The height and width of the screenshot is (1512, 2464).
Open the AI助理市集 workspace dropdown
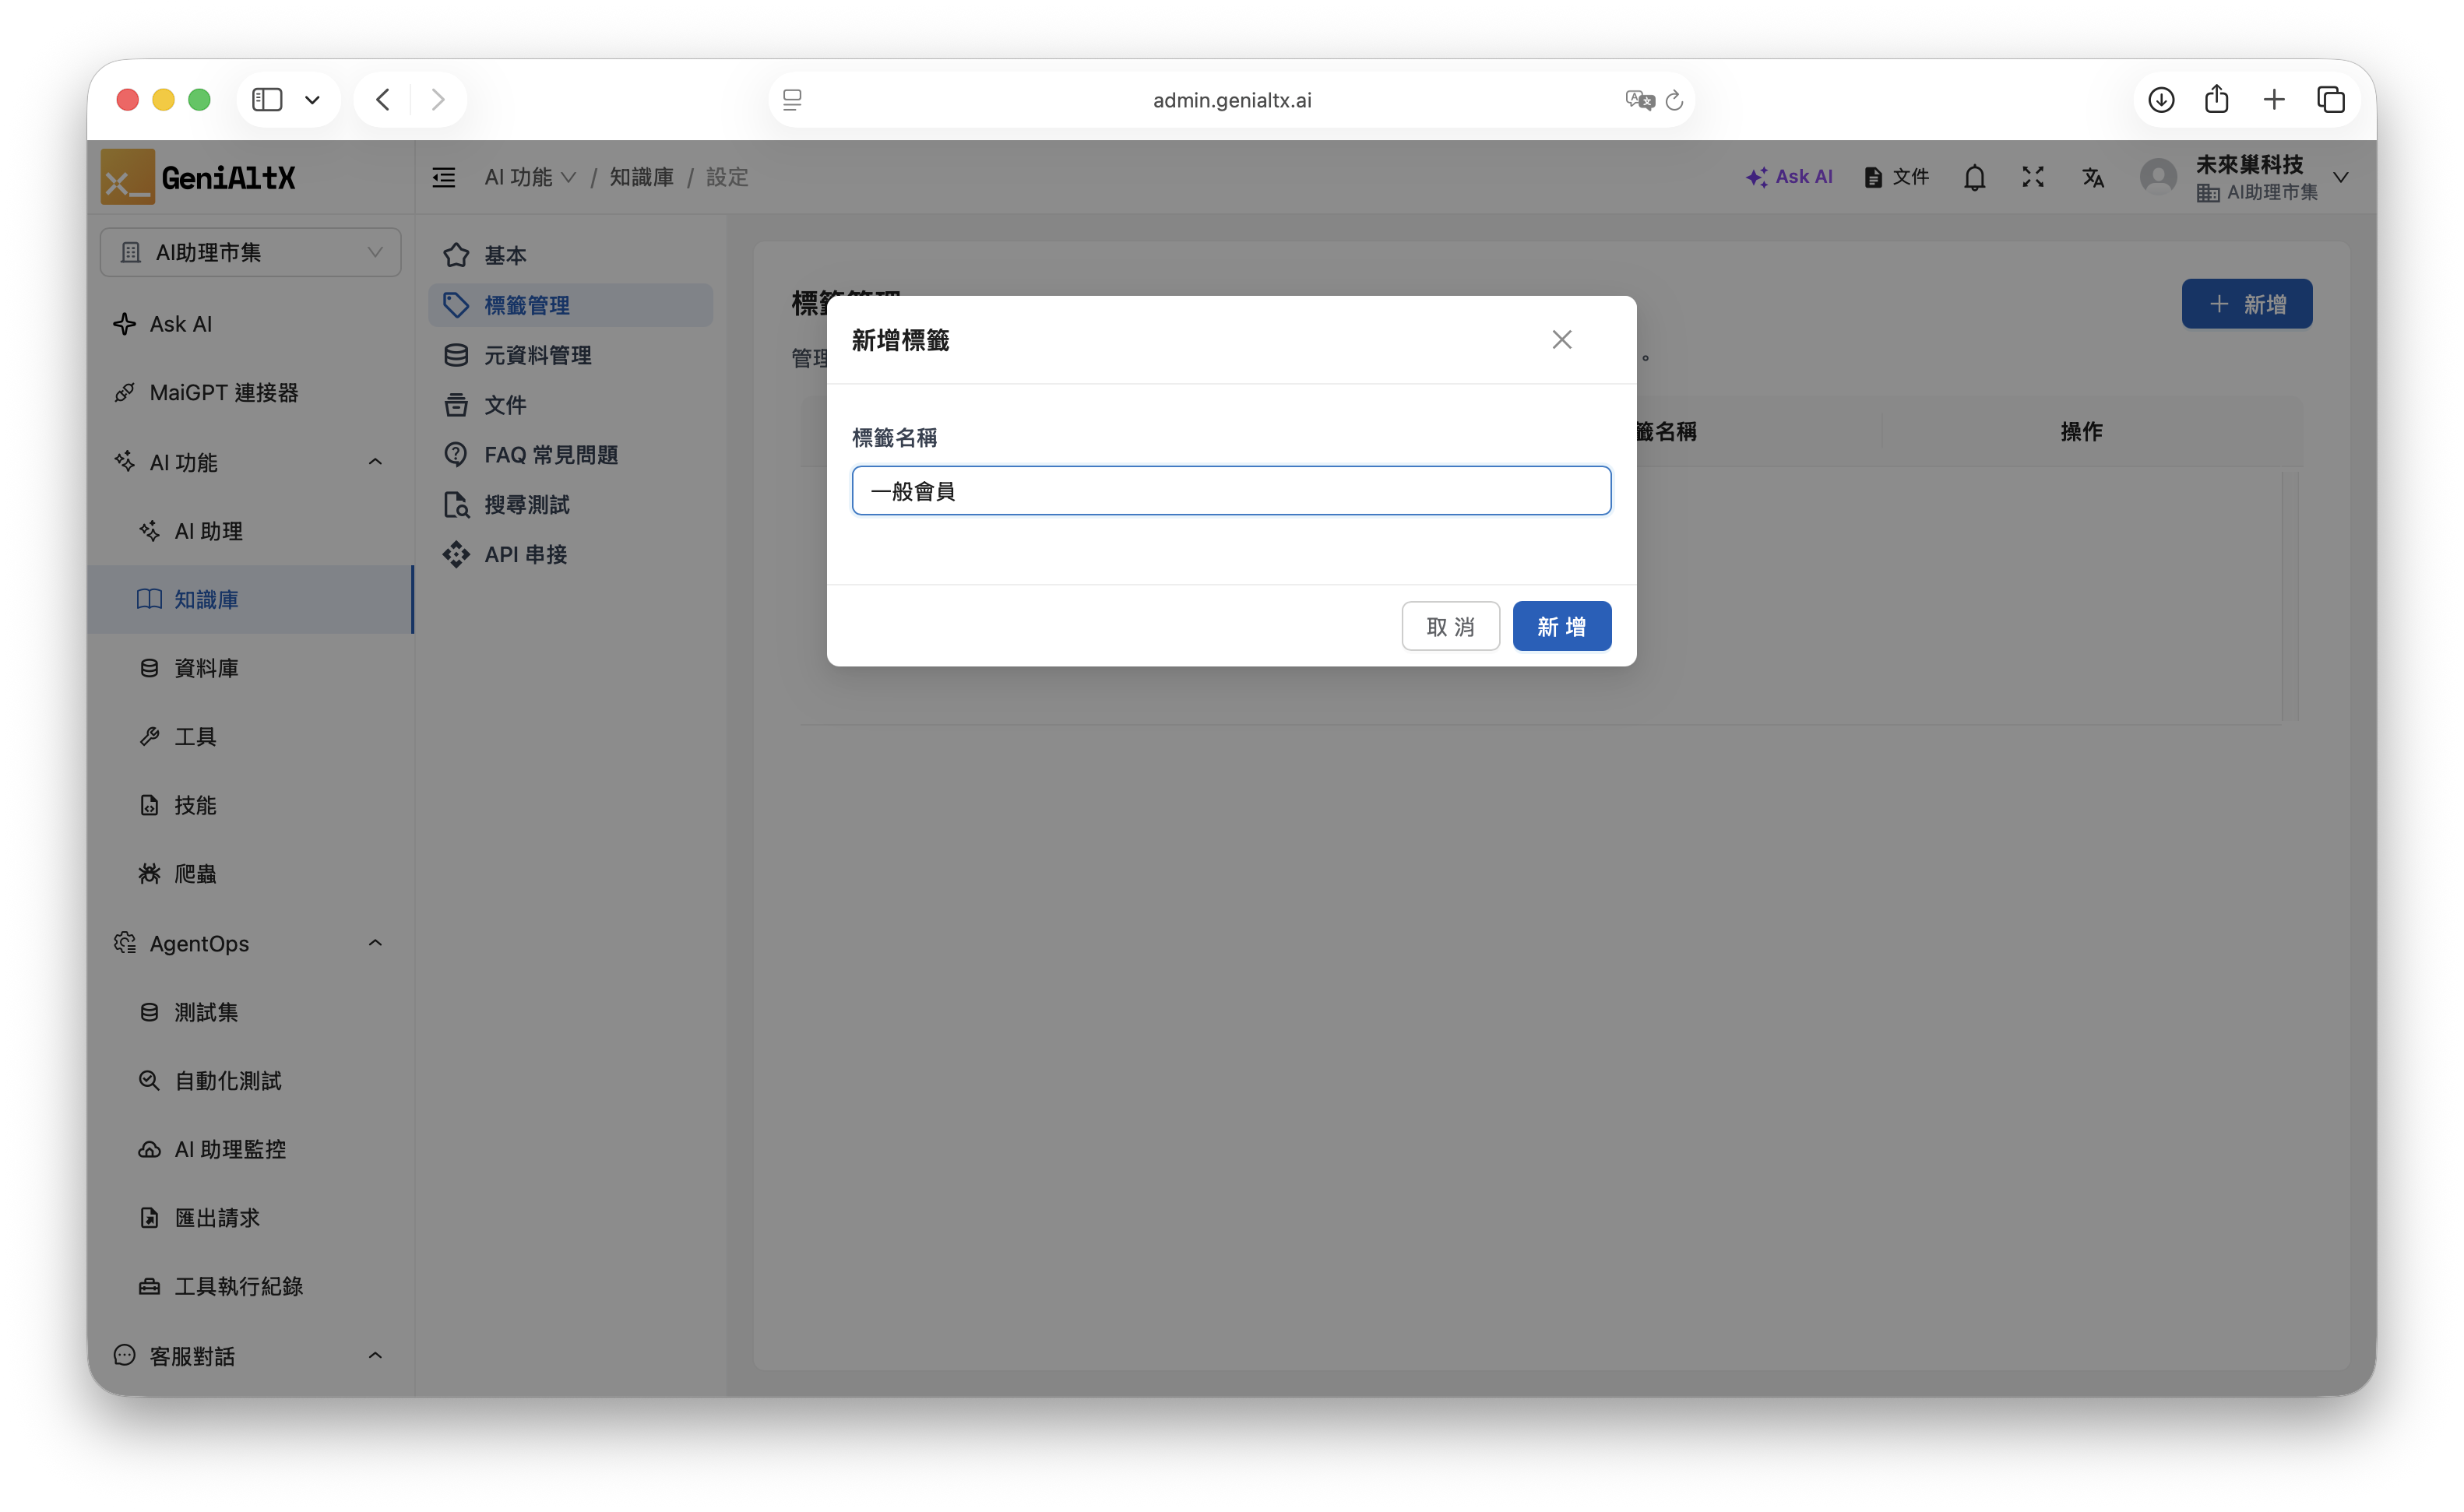[x=251, y=252]
